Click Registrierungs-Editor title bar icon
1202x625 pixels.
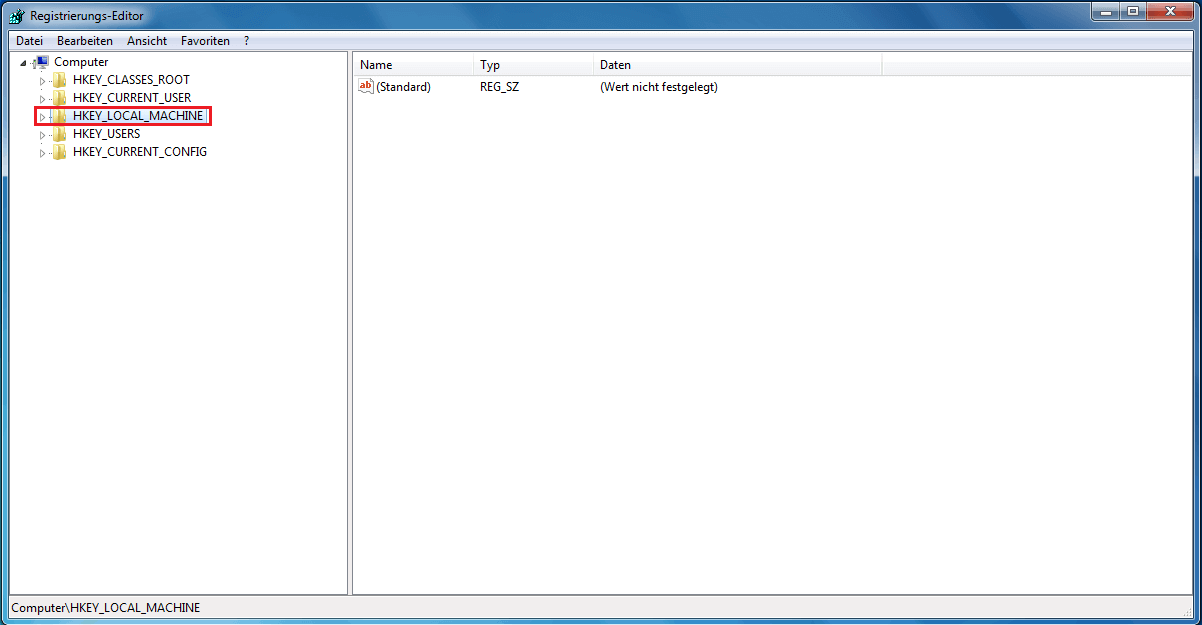(17, 15)
